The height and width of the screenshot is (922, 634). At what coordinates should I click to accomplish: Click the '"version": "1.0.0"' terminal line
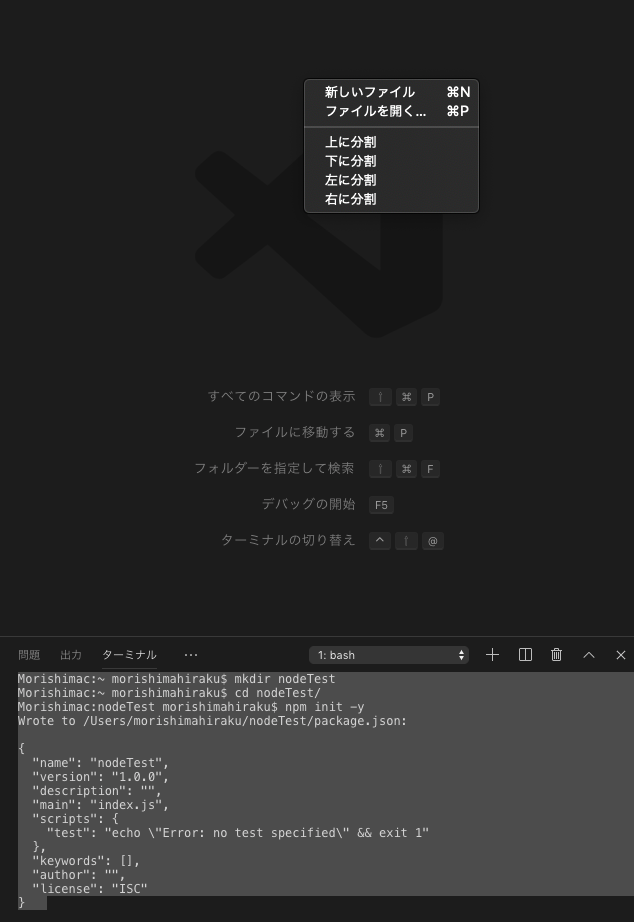click(x=101, y=777)
